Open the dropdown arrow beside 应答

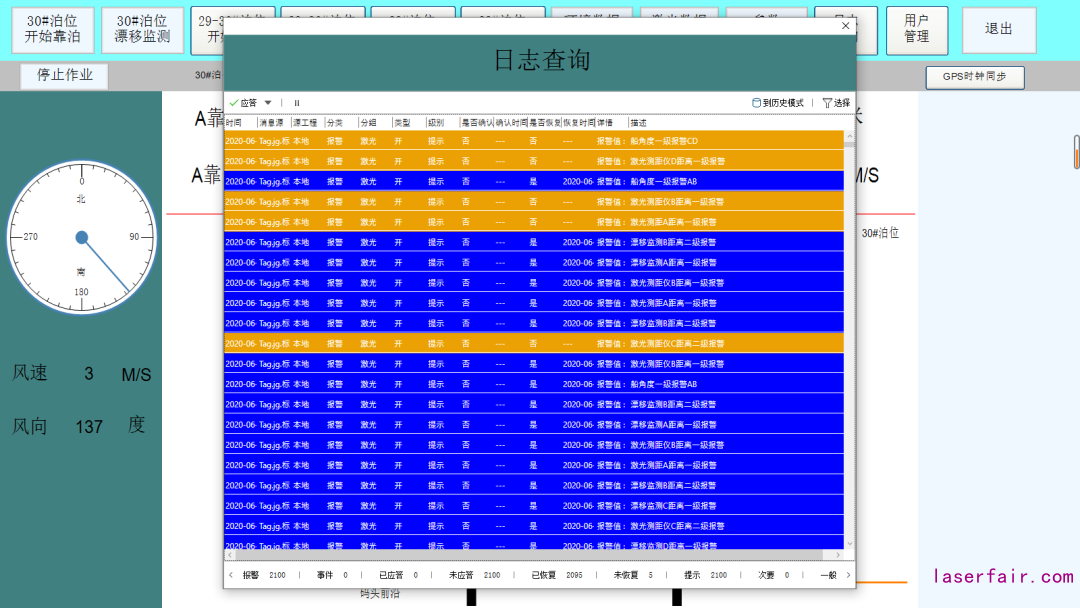tap(268, 103)
